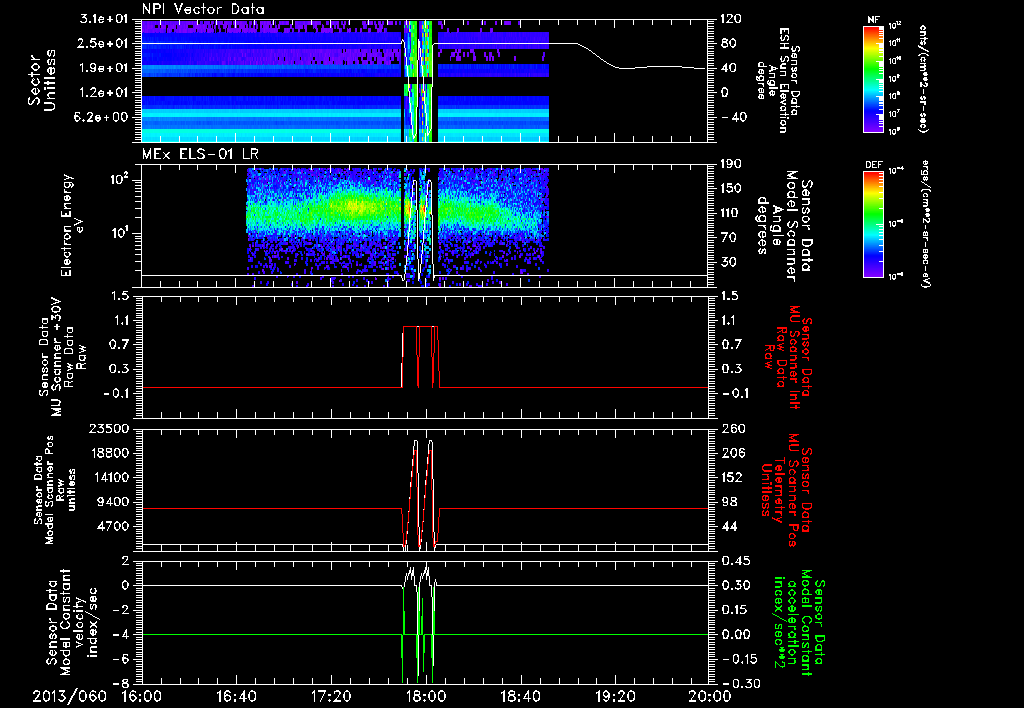Click the '80' sun elevation tick label

(728, 43)
